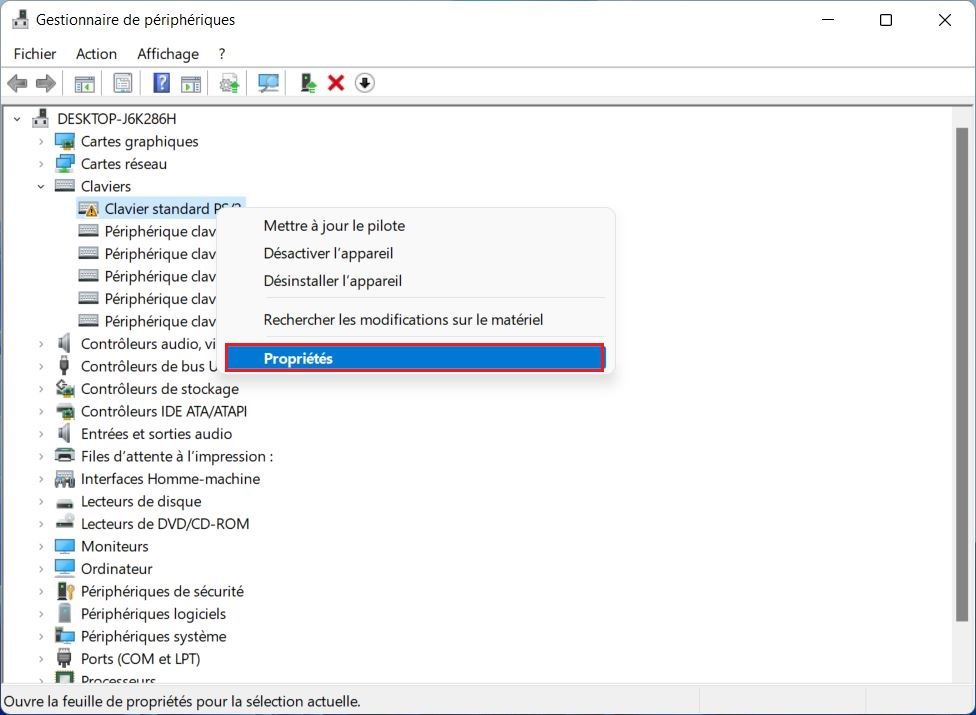Click the back navigation arrow
Image resolution: width=976 pixels, height=715 pixels.
(x=17, y=82)
